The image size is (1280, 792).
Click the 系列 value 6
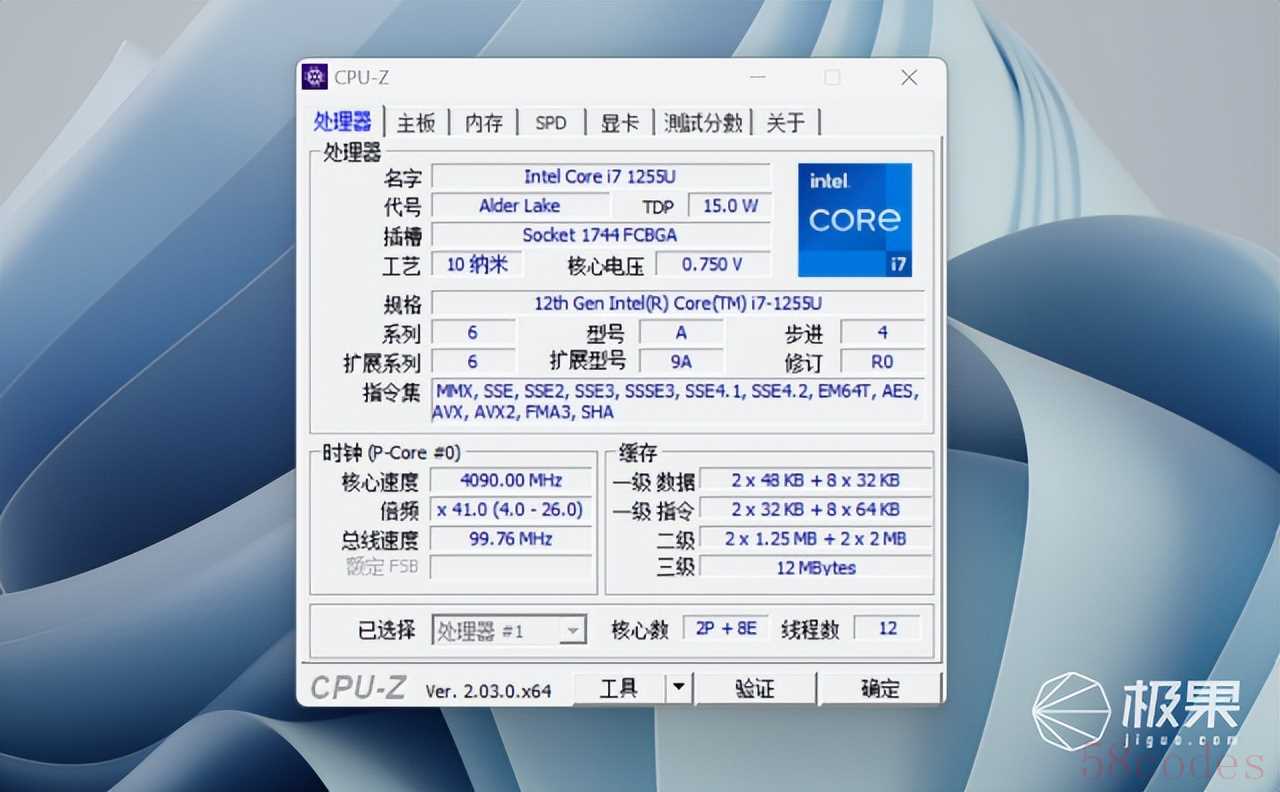[473, 332]
